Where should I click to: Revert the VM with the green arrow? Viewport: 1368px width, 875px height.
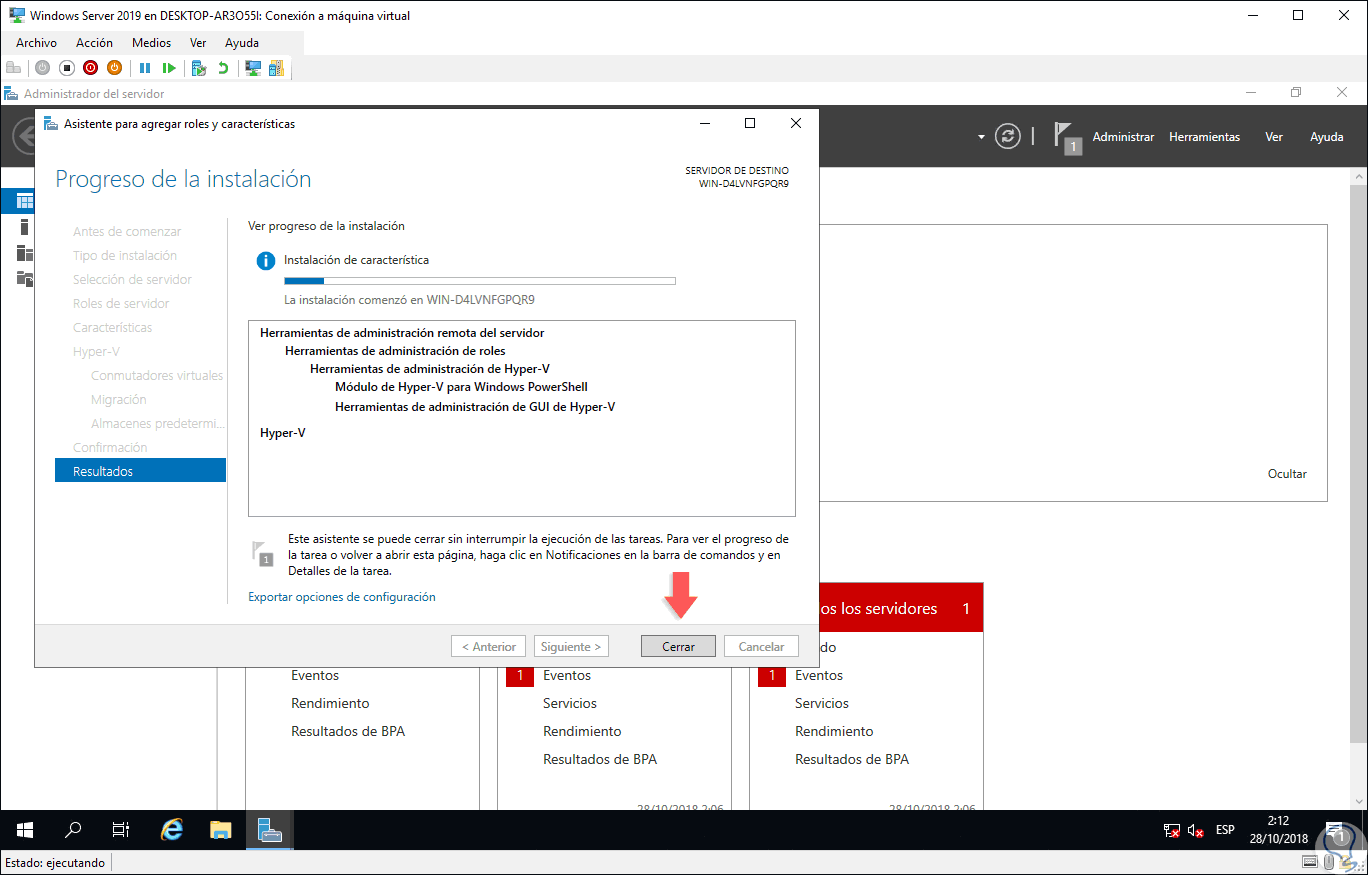pyautogui.click(x=223, y=68)
